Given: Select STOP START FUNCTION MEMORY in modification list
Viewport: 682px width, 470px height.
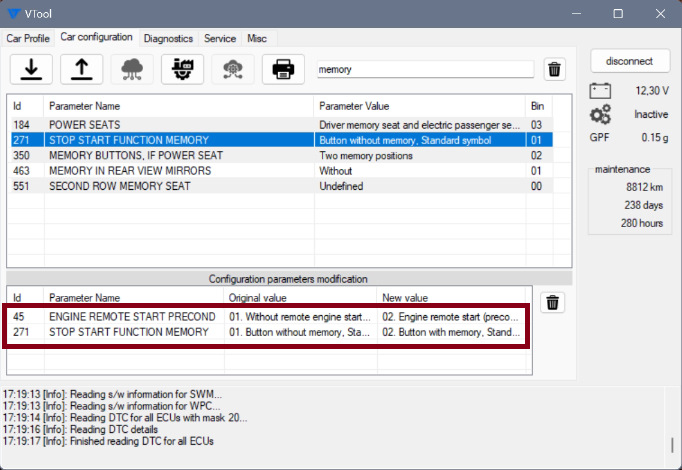Looking at the screenshot, I should (x=266, y=332).
